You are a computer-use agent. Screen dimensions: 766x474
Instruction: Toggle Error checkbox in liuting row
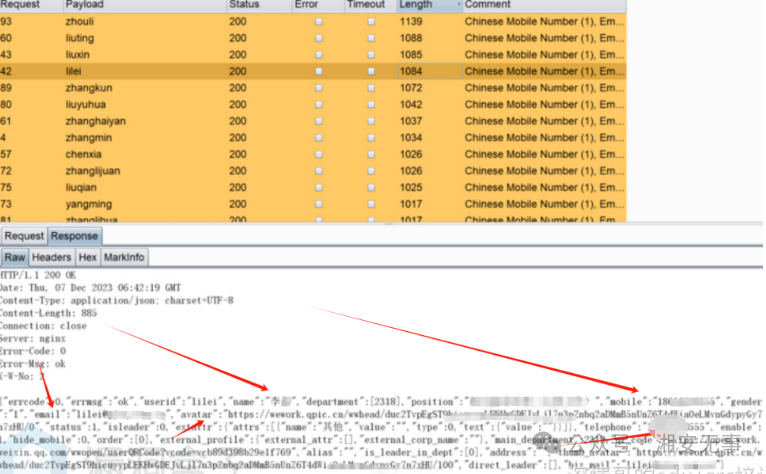(319, 38)
